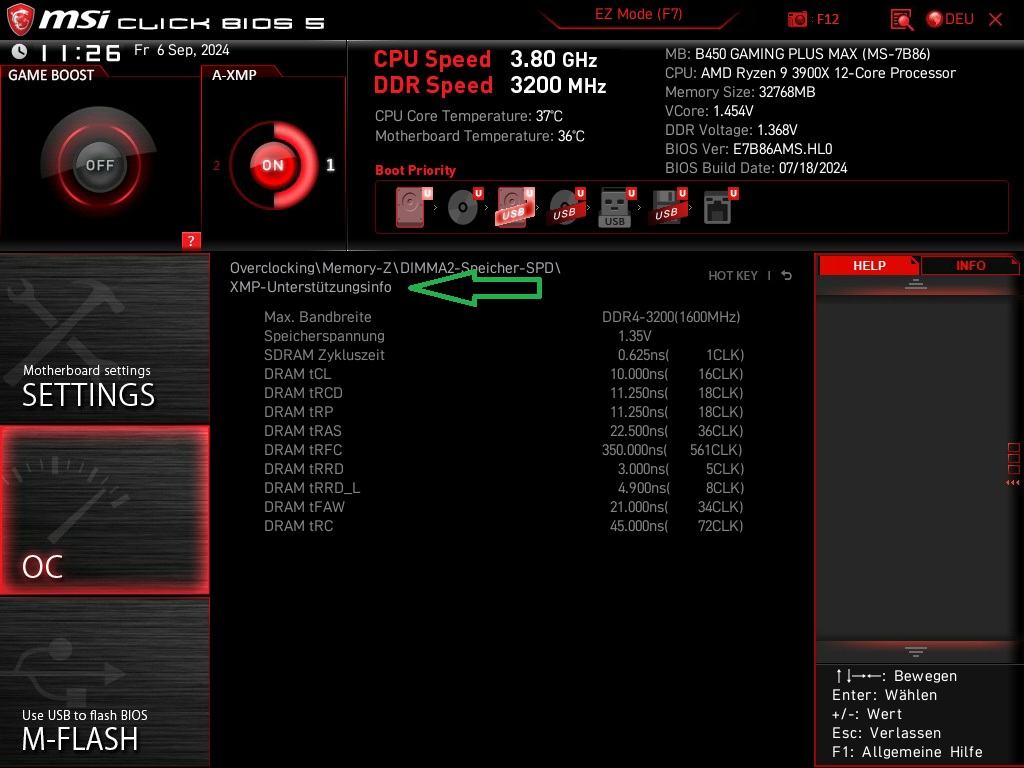
Task: Select the DRAM tRP row
Action: (503, 411)
